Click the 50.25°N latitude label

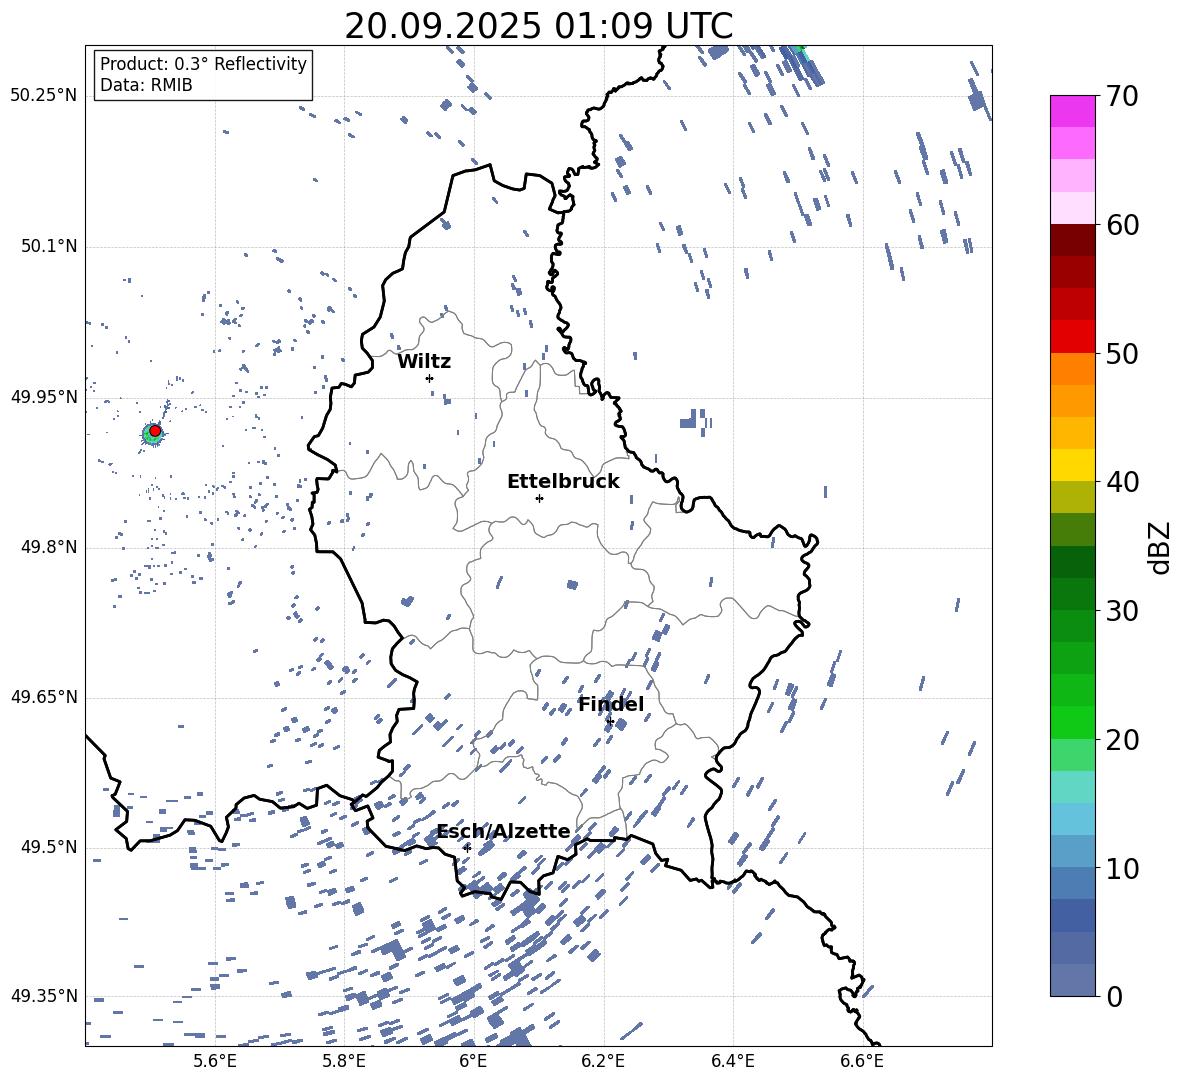[x=44, y=96]
